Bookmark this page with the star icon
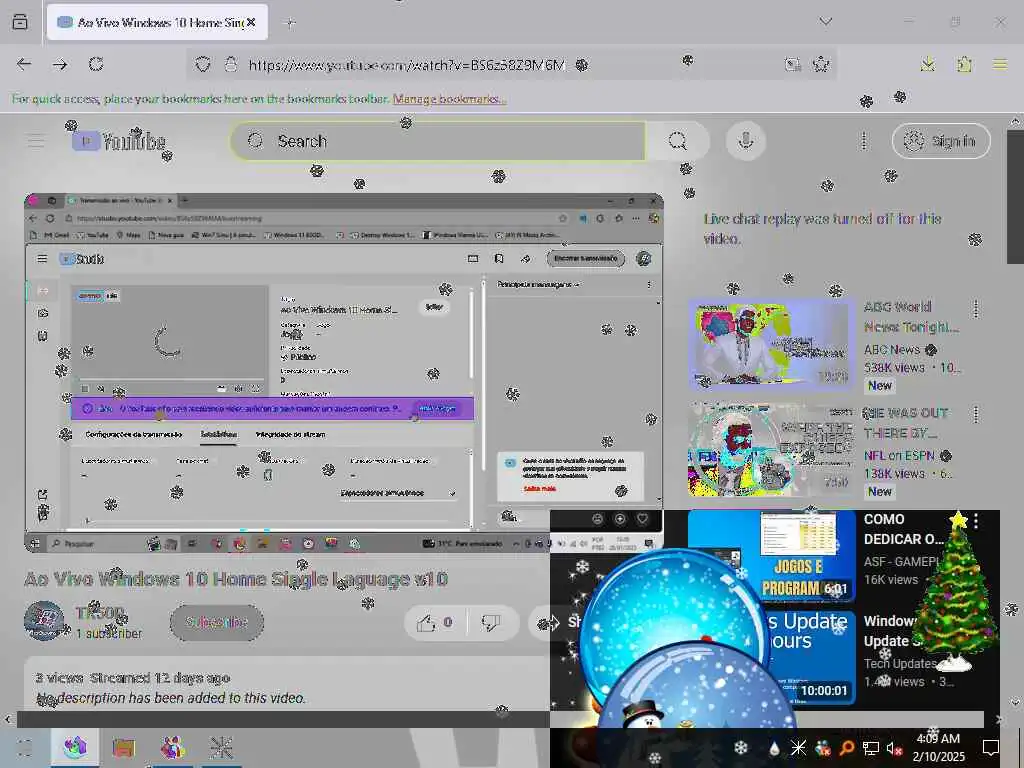 coord(820,64)
